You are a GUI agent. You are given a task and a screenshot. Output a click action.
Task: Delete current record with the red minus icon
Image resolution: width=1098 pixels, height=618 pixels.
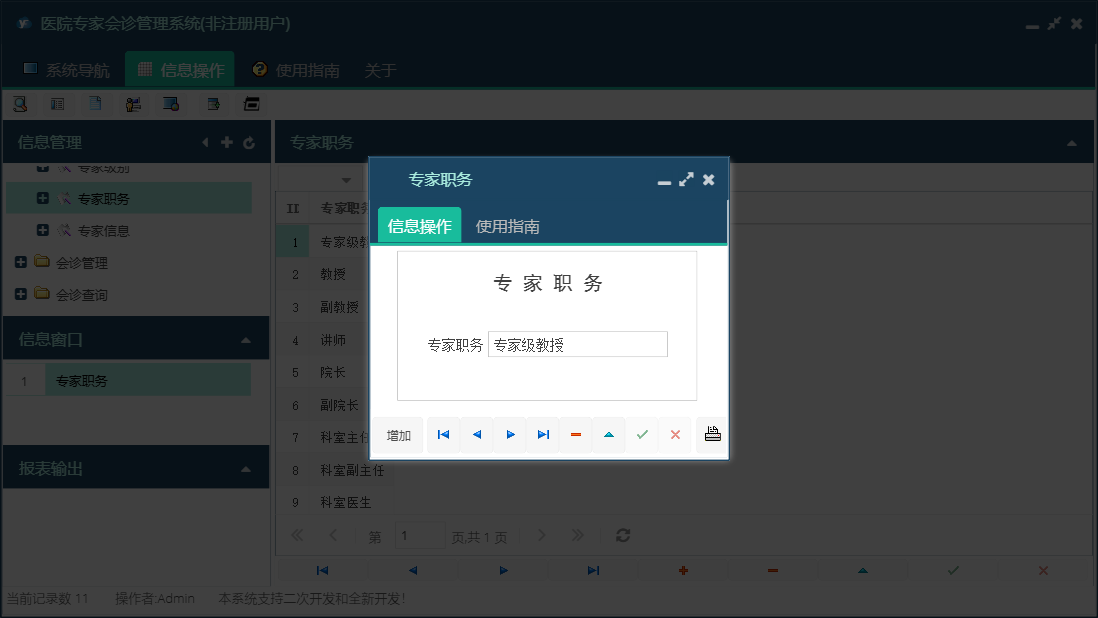pos(576,433)
